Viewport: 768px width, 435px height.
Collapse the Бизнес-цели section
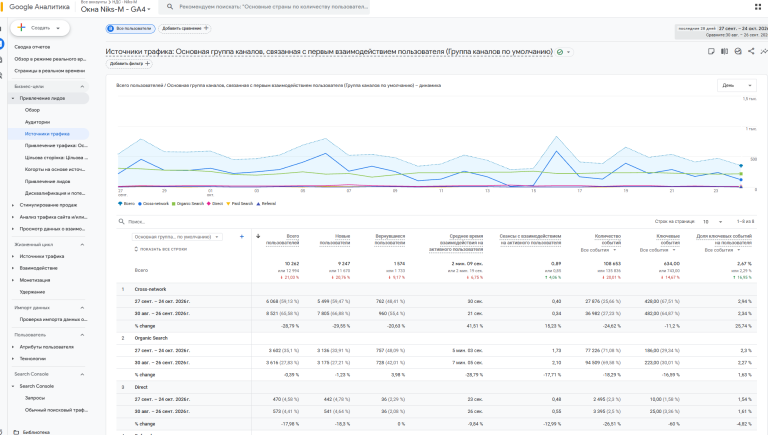(x=82, y=87)
